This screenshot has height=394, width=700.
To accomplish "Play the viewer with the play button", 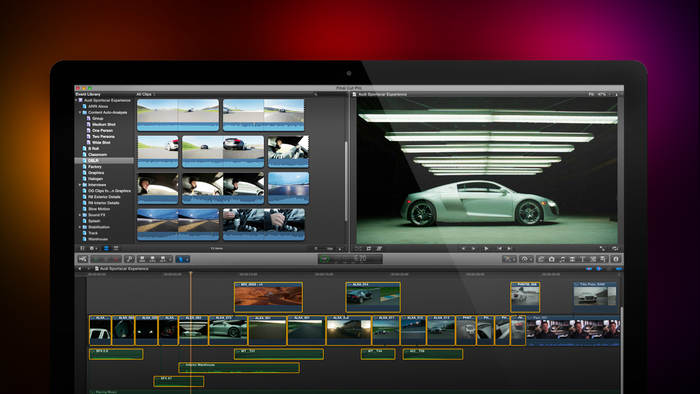I will (486, 249).
